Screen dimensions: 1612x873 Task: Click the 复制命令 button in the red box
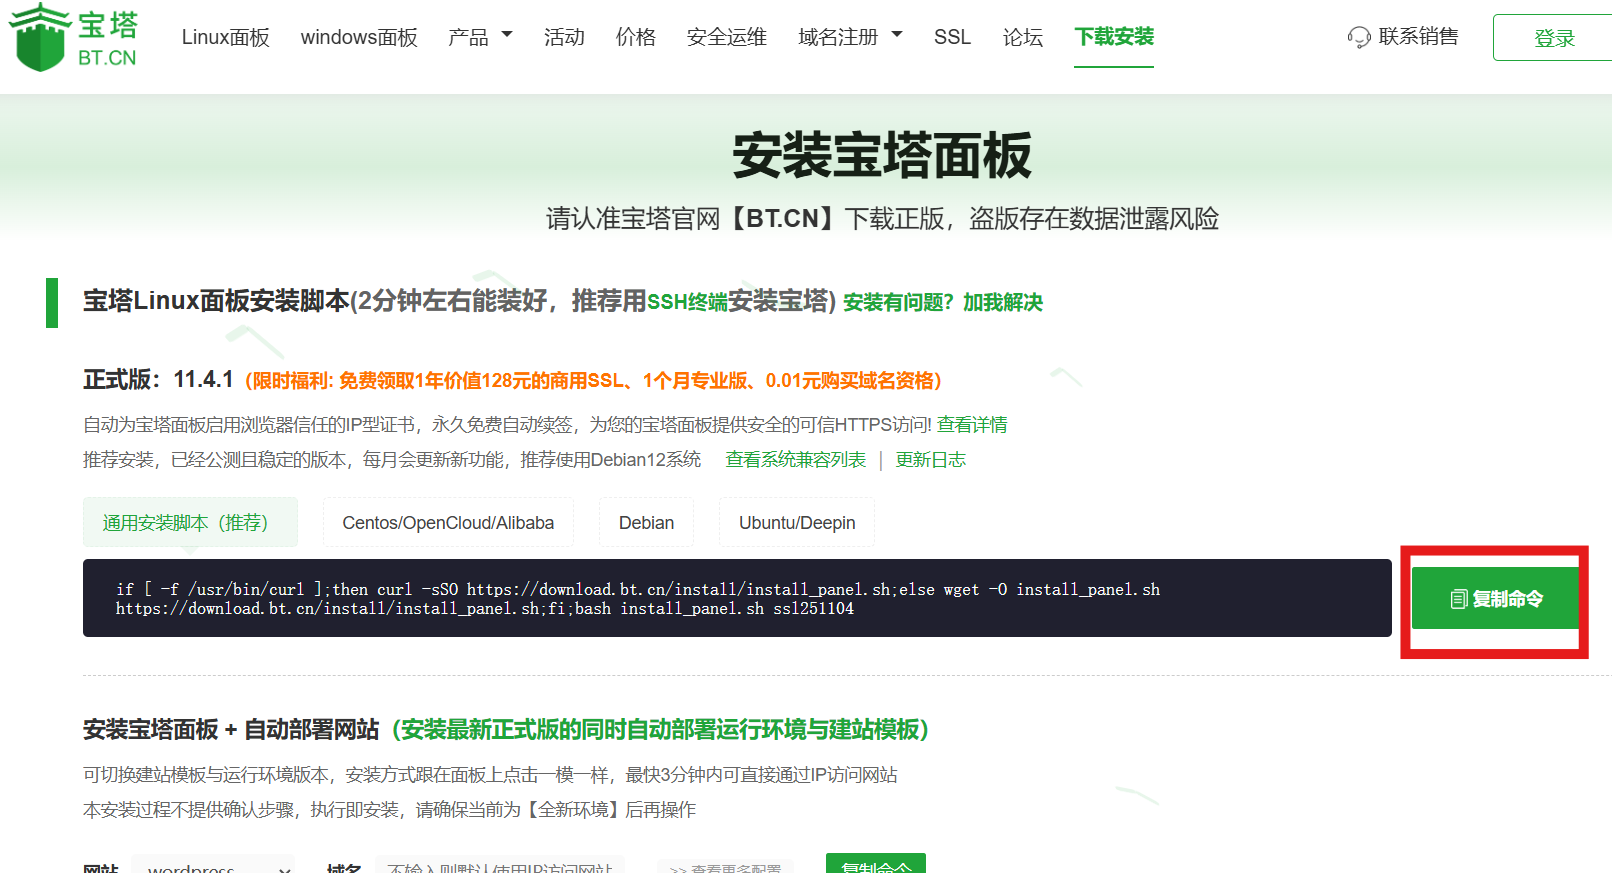click(1495, 599)
